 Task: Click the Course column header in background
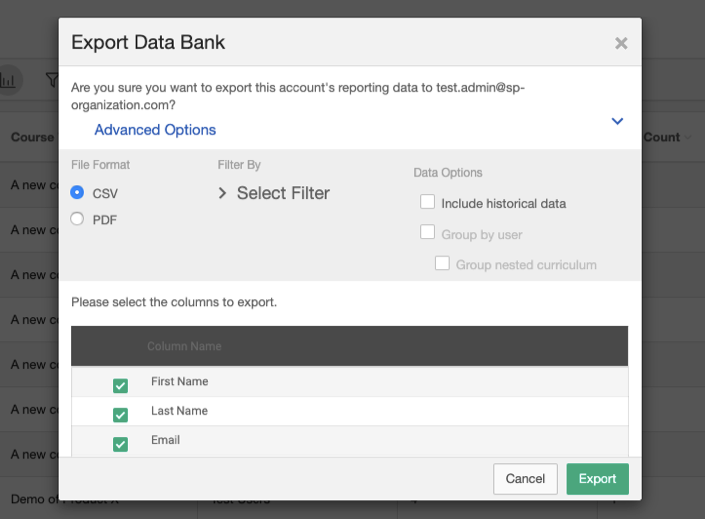coord(32,137)
